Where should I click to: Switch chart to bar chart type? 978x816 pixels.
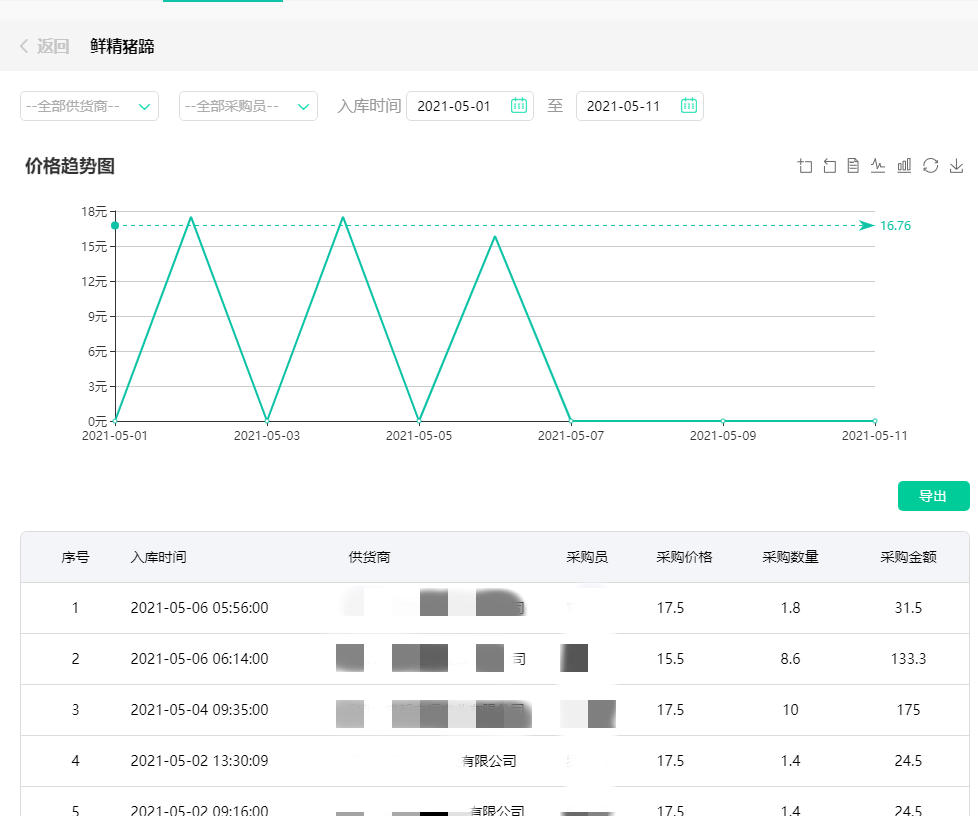click(904, 166)
